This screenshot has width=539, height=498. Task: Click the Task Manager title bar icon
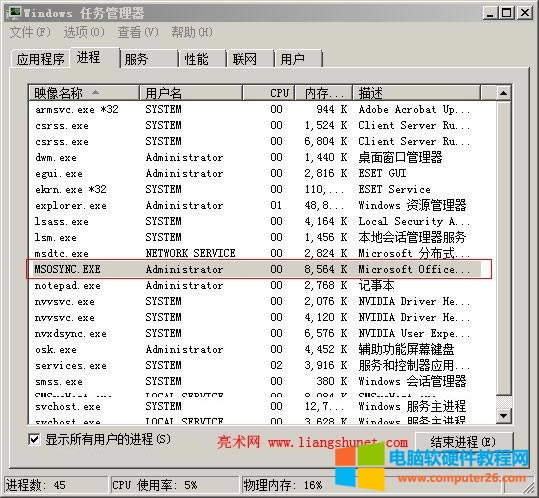click(14, 12)
